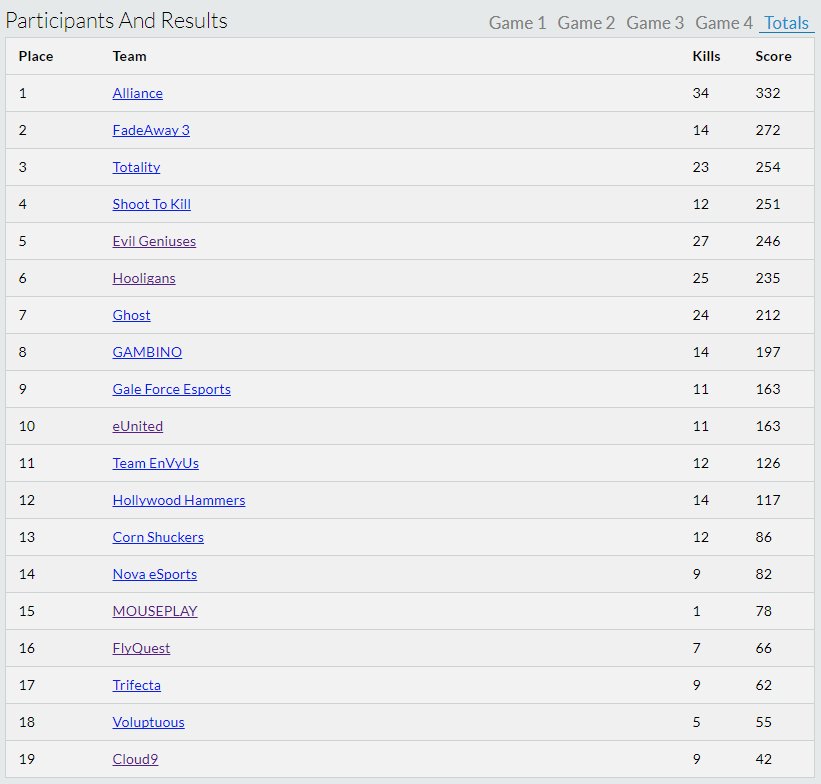Select Hollywood Hammers' score 117

pyautogui.click(x=768, y=500)
